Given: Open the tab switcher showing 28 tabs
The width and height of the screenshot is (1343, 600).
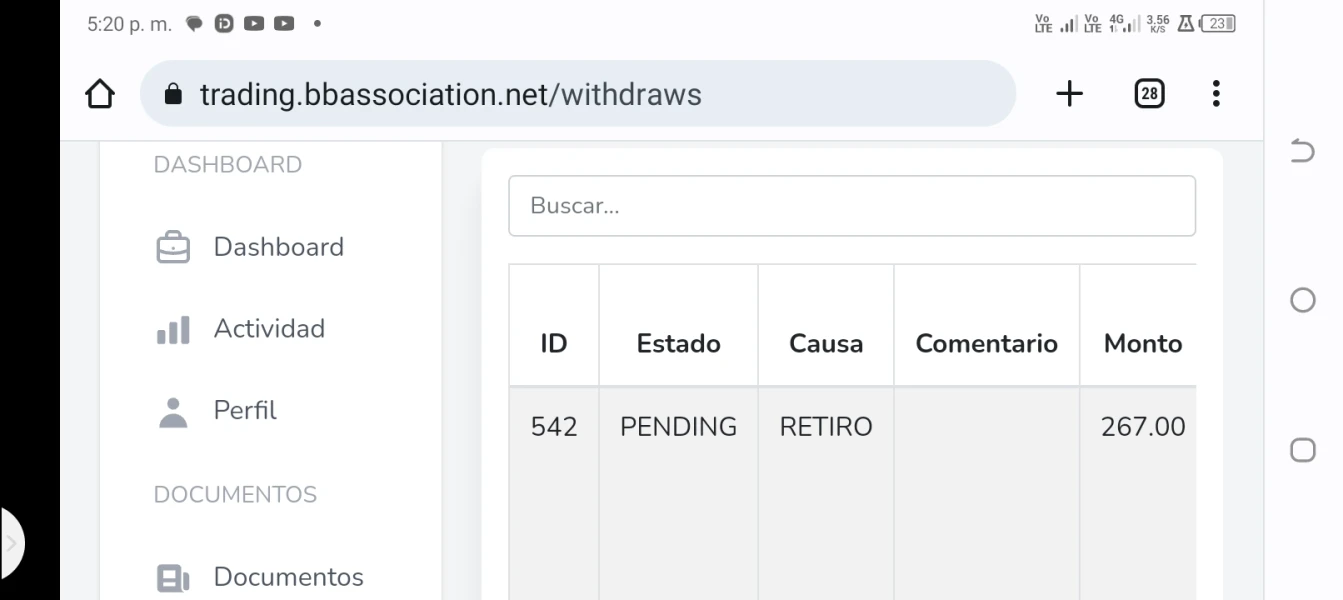Looking at the screenshot, I should point(1149,94).
